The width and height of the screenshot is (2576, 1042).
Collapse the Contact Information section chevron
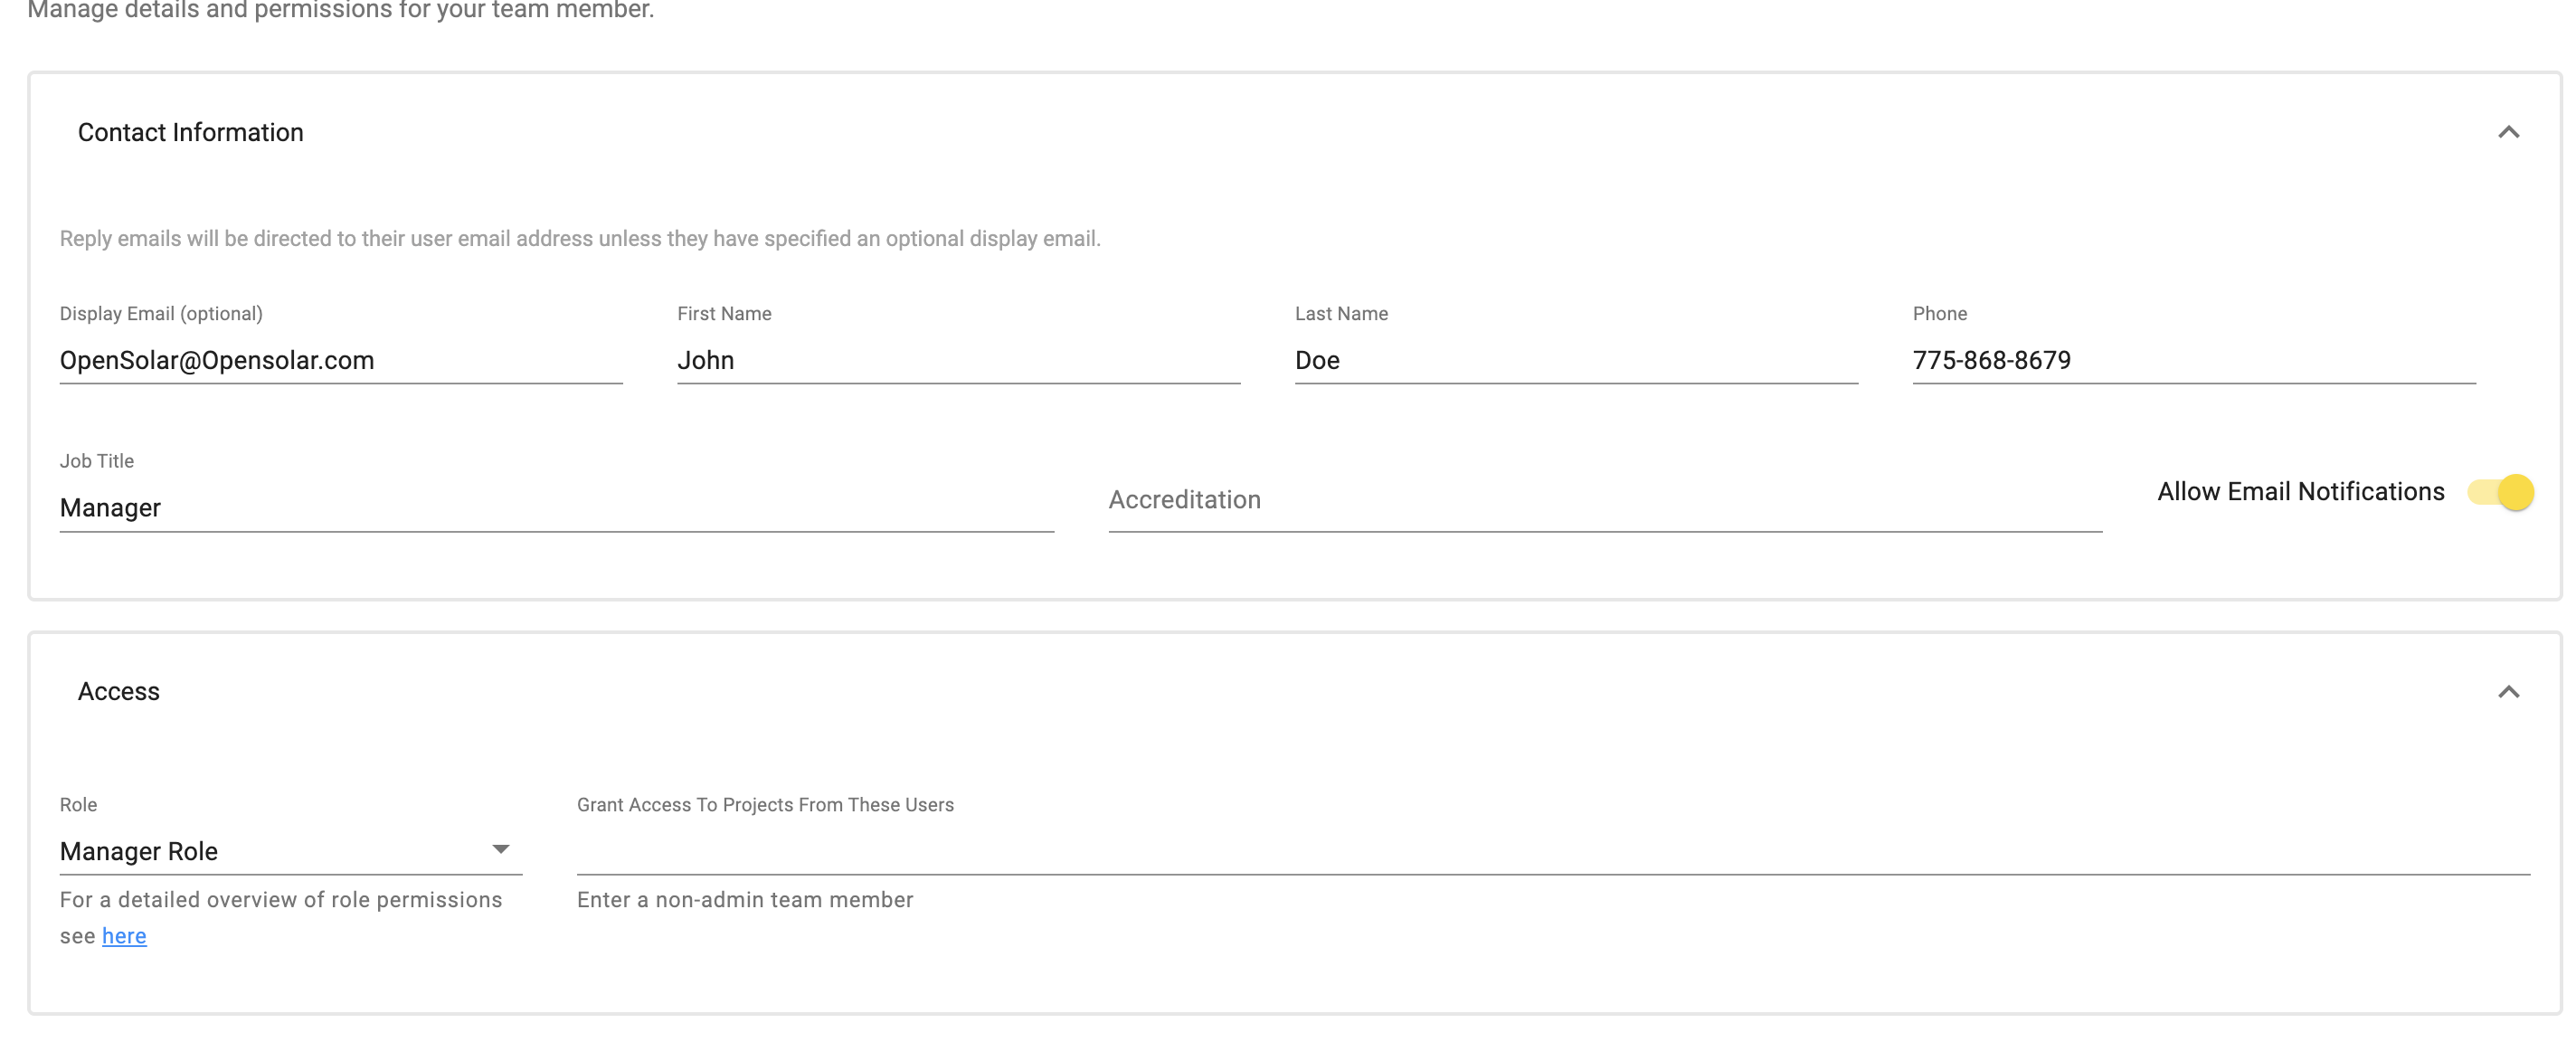tap(2508, 132)
